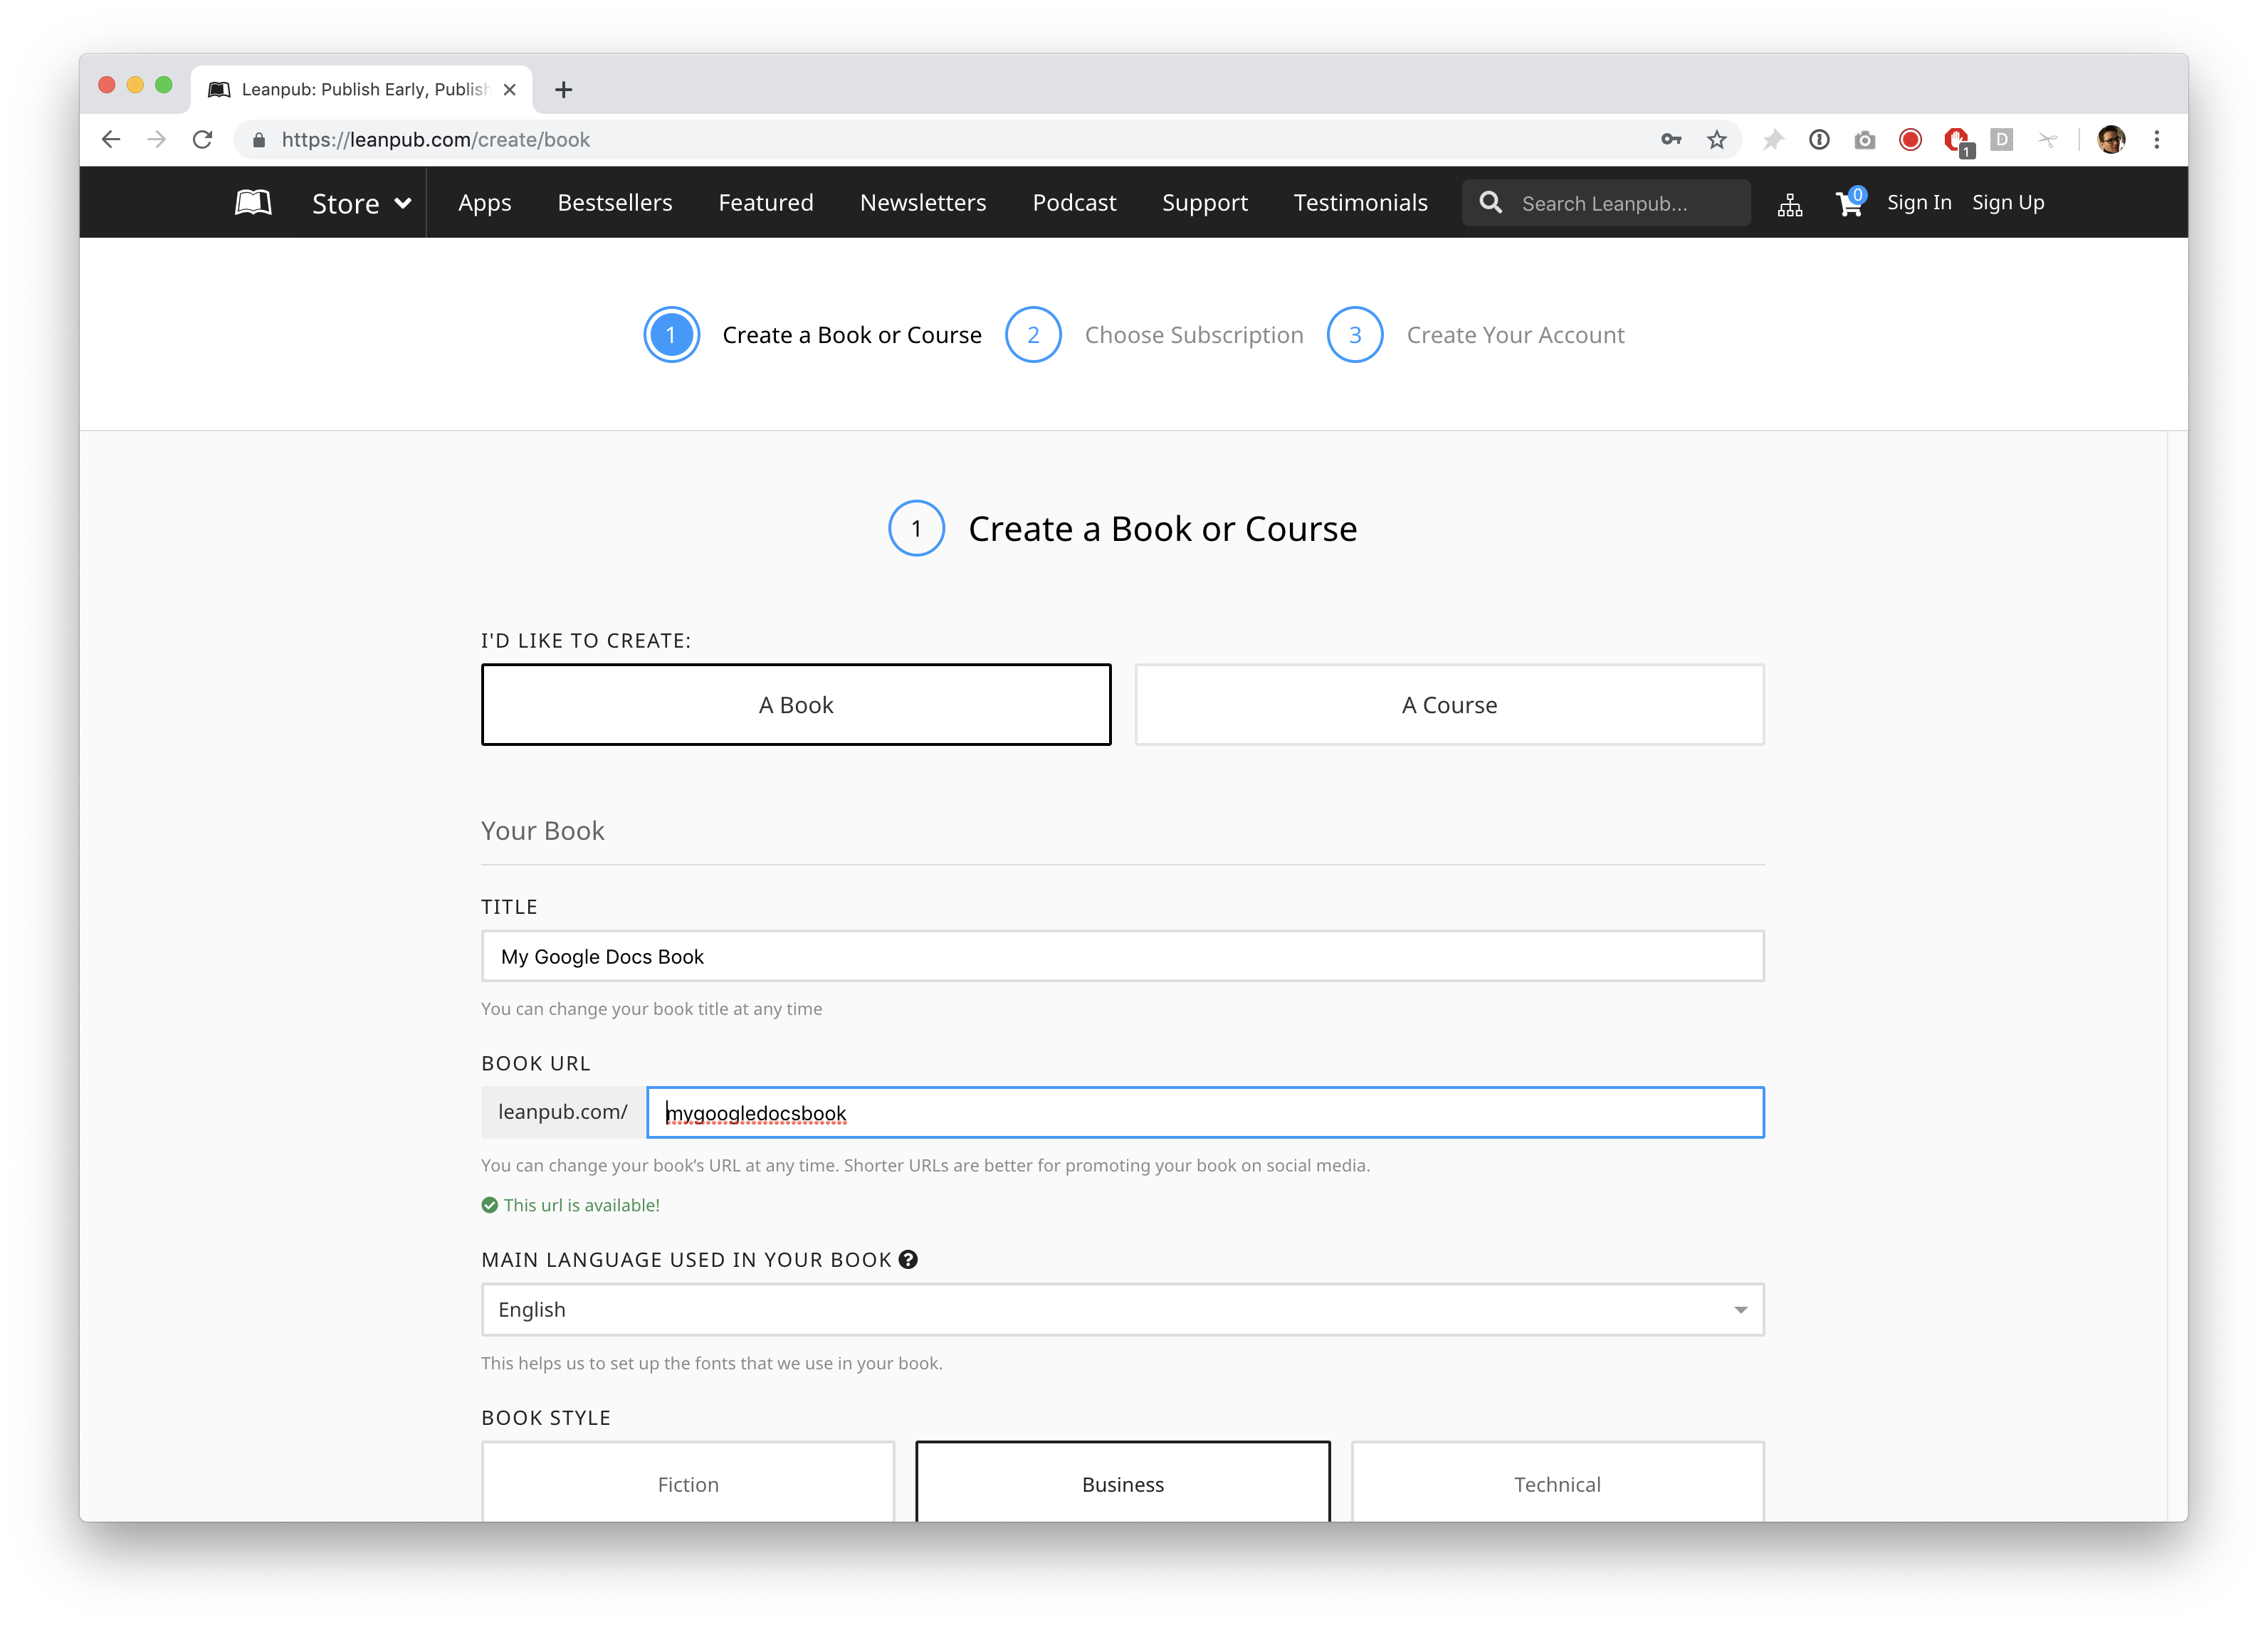The height and width of the screenshot is (1627, 2268).
Task: Click the camera extension icon
Action: tap(1865, 140)
